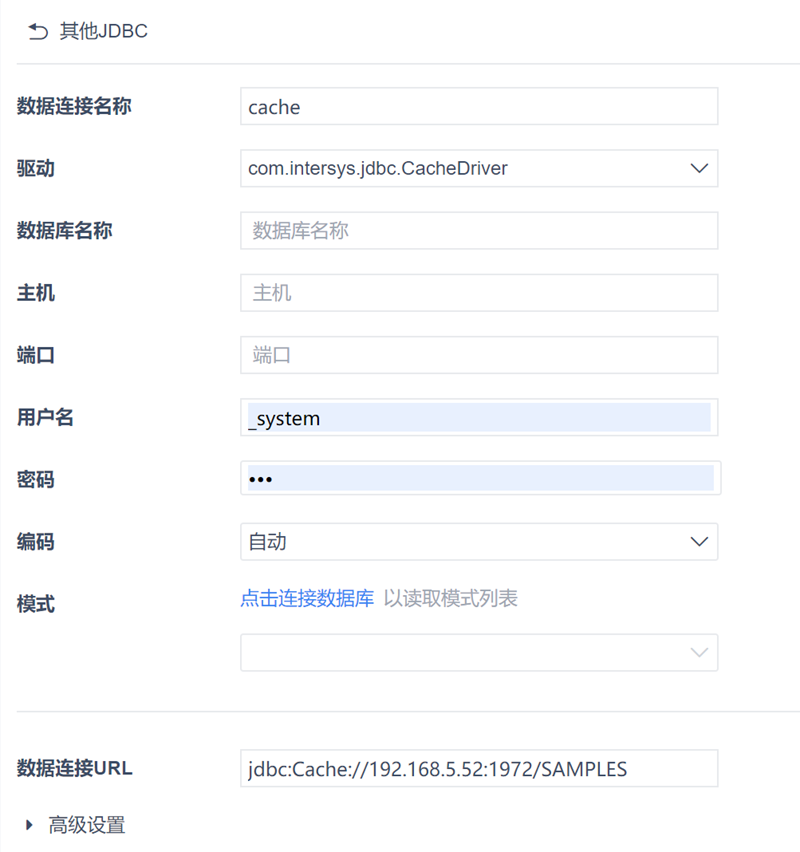Focus the 数据连接名称 field containing cache
Viewport: 800px width, 852px height.
479,107
